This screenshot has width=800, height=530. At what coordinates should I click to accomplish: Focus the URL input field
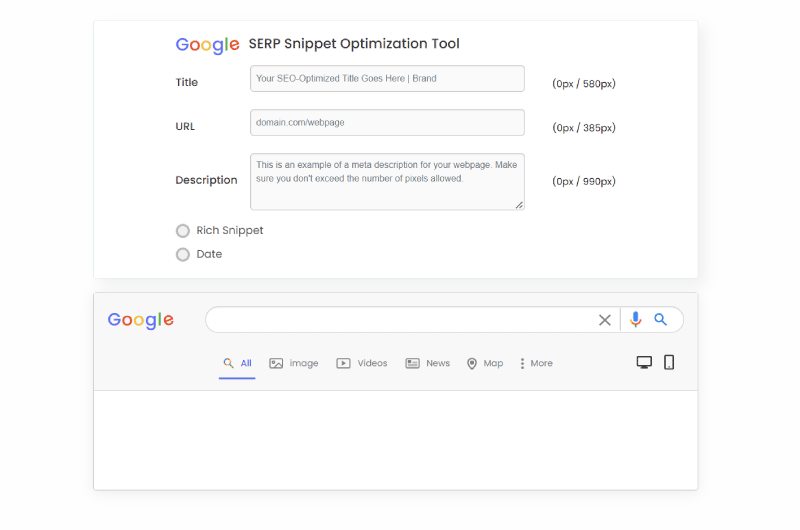[x=387, y=122]
